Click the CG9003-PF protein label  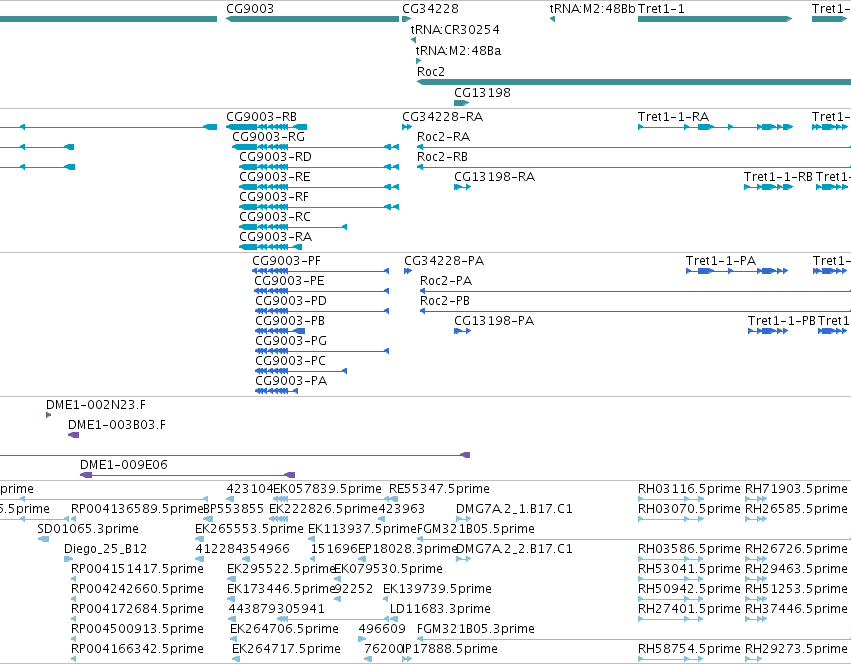[287, 261]
